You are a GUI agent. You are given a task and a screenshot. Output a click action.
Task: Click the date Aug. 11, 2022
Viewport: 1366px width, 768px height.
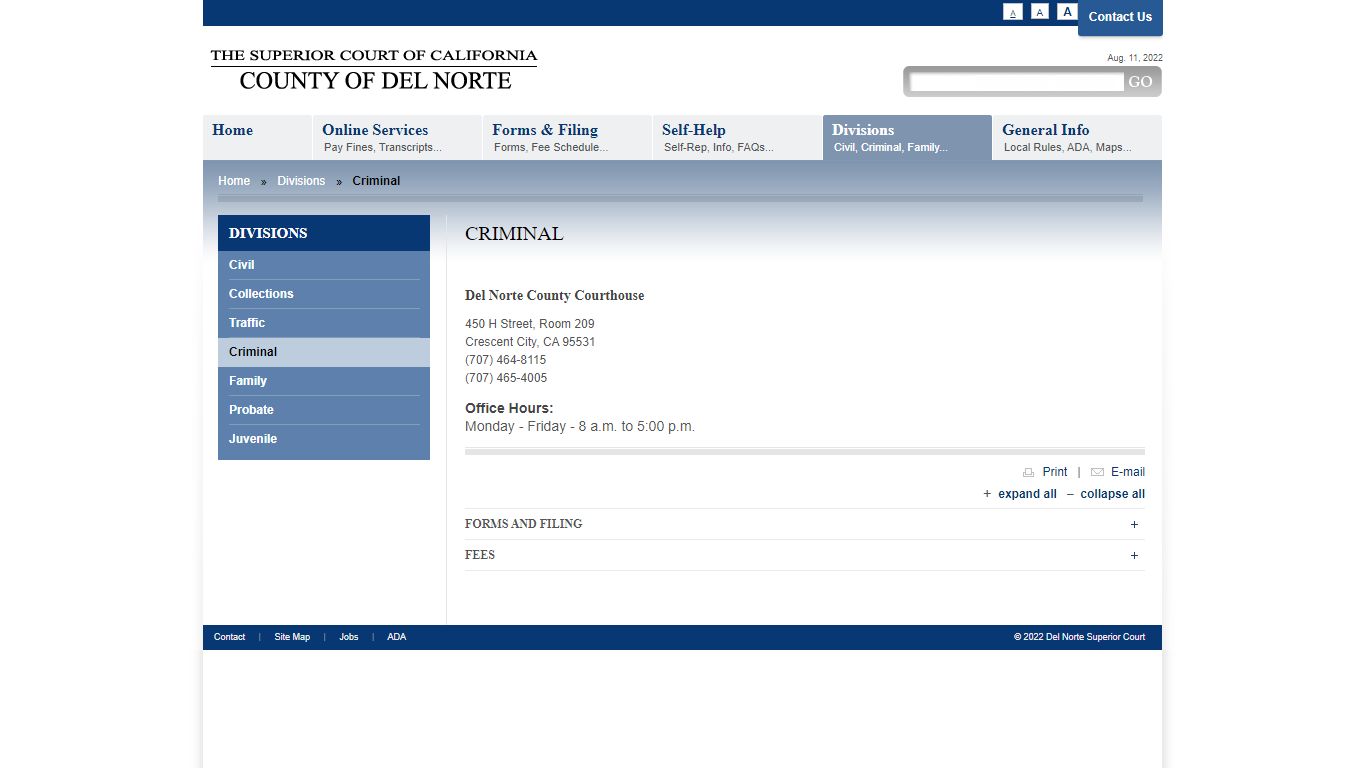click(x=1135, y=58)
